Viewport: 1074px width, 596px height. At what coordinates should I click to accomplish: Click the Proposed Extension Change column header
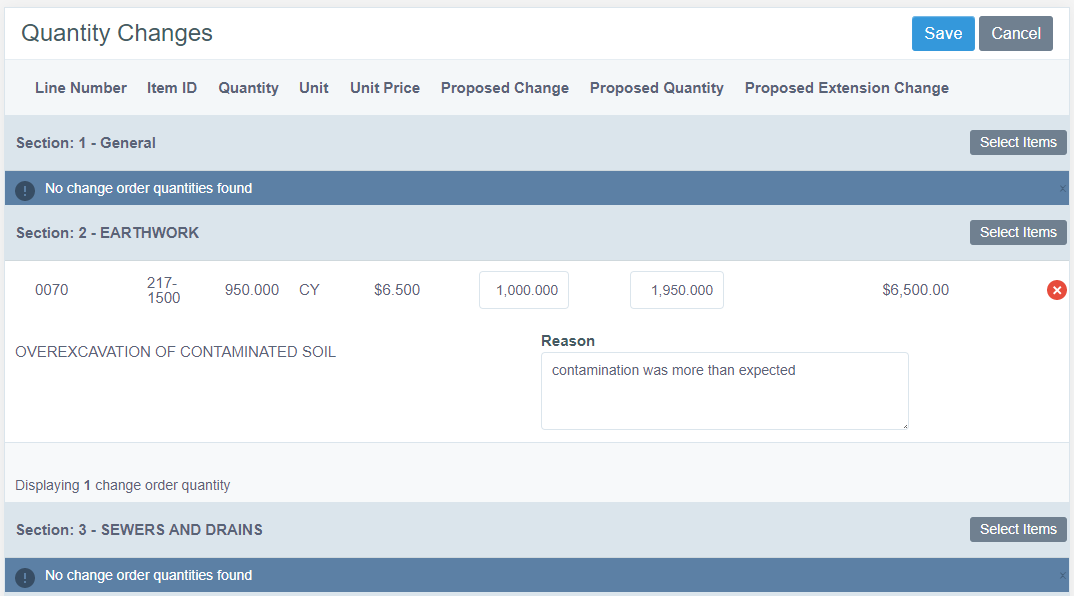846,88
